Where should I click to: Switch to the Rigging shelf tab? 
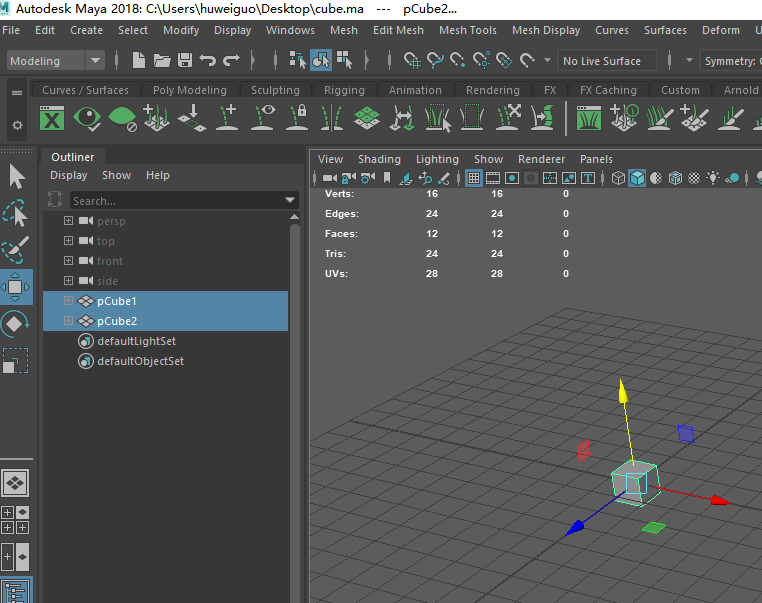click(x=344, y=90)
